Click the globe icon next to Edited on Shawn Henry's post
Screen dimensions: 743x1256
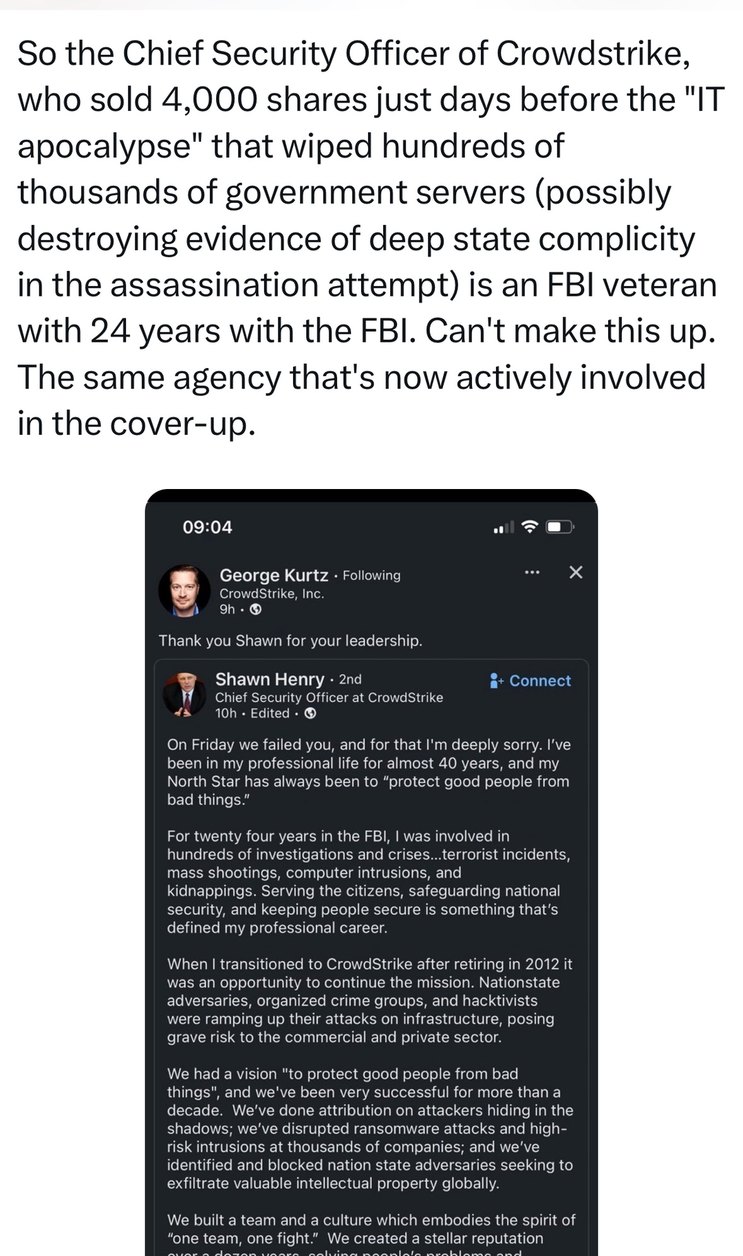tap(309, 714)
